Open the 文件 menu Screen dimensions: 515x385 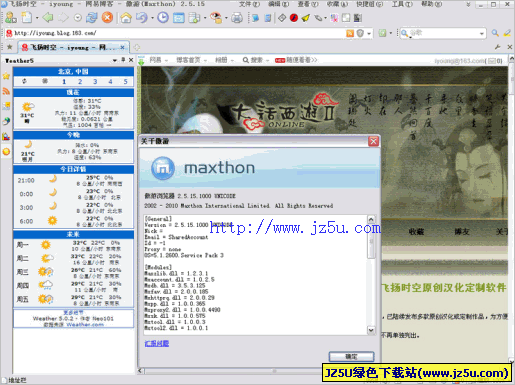pyautogui.click(x=249, y=4)
